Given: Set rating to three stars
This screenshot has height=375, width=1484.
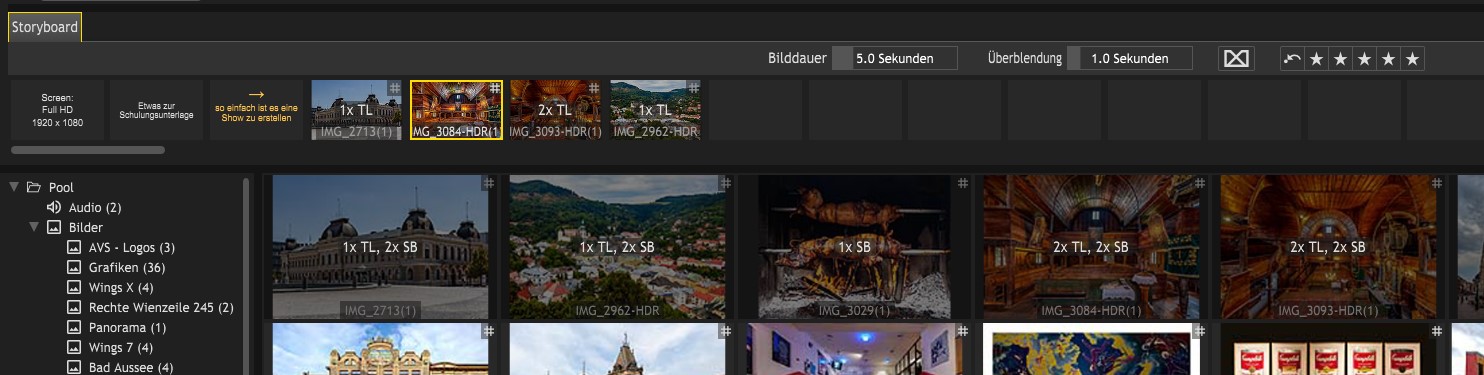Looking at the screenshot, I should point(1364,59).
